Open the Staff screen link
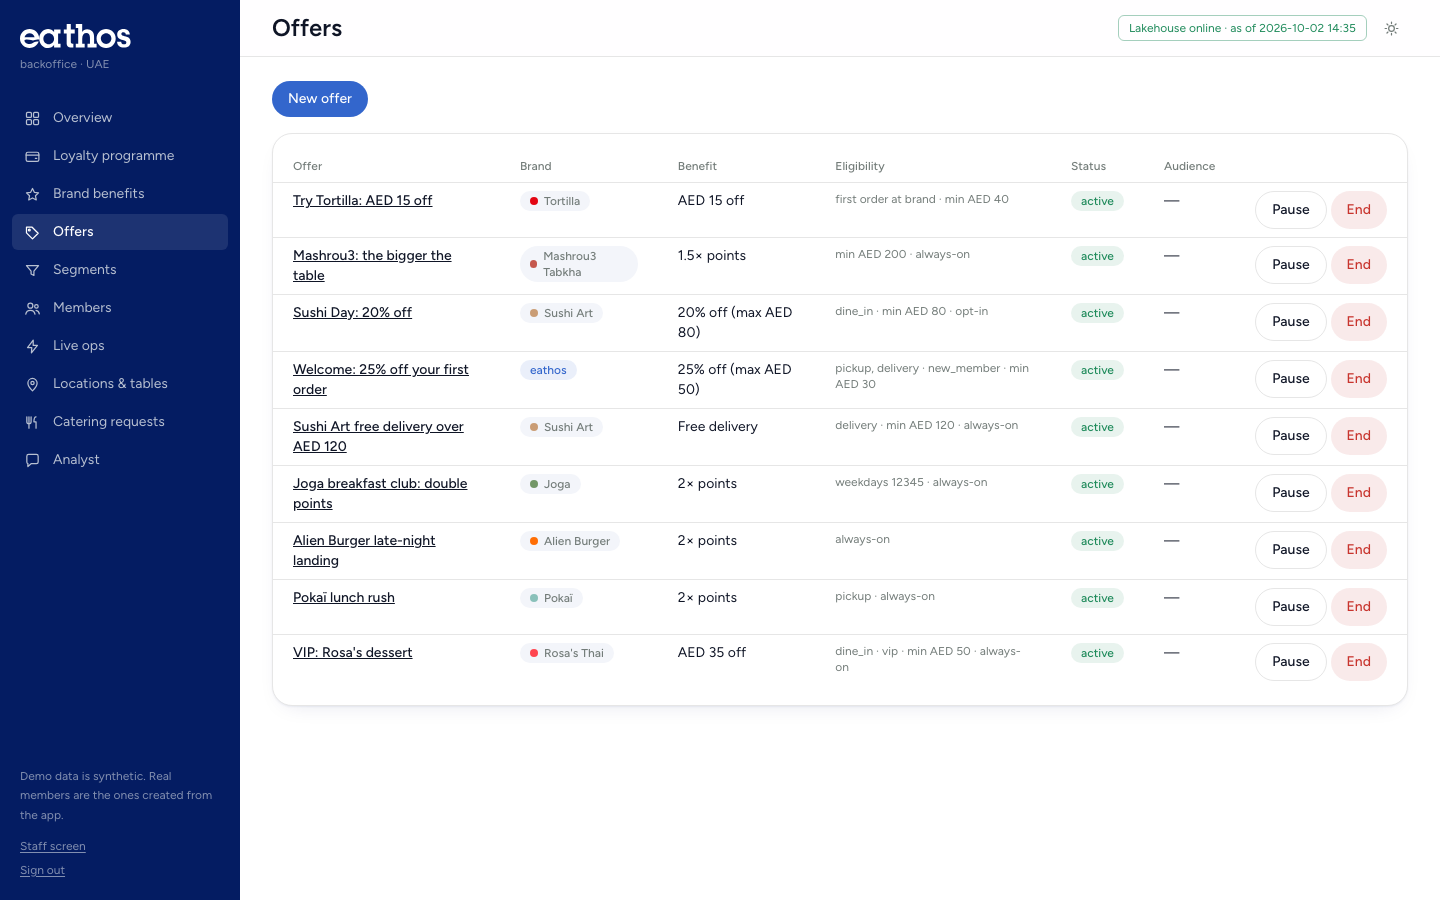The width and height of the screenshot is (1440, 900). [x=53, y=847]
